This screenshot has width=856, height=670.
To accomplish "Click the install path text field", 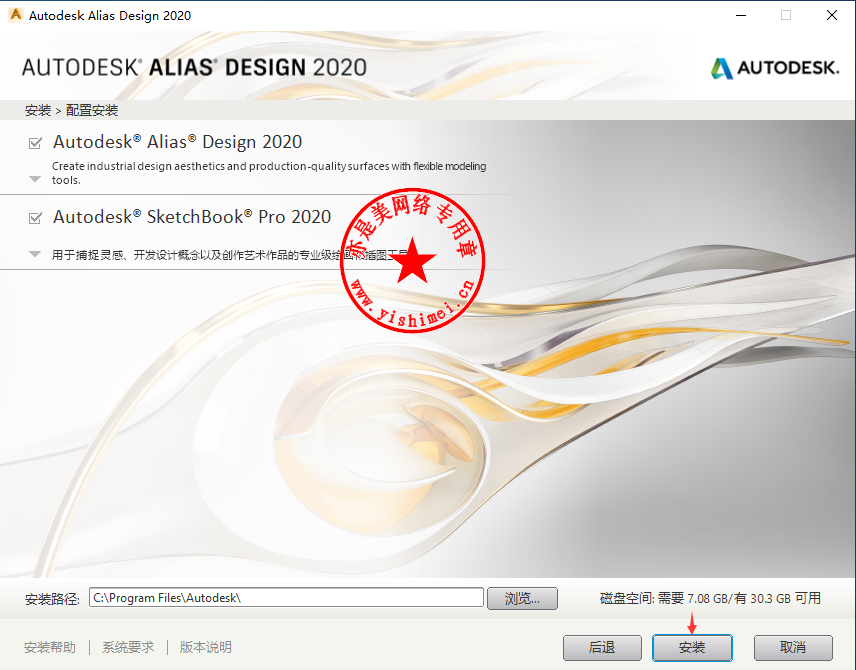I will (x=286, y=597).
